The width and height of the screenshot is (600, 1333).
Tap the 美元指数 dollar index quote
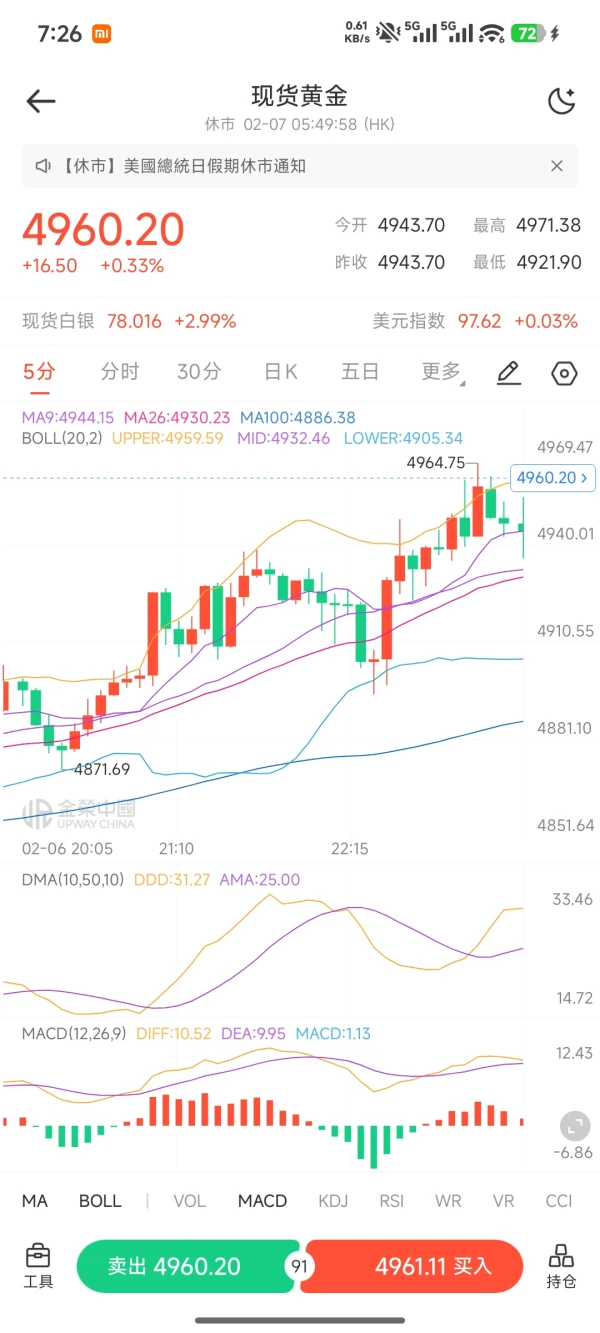click(x=475, y=321)
